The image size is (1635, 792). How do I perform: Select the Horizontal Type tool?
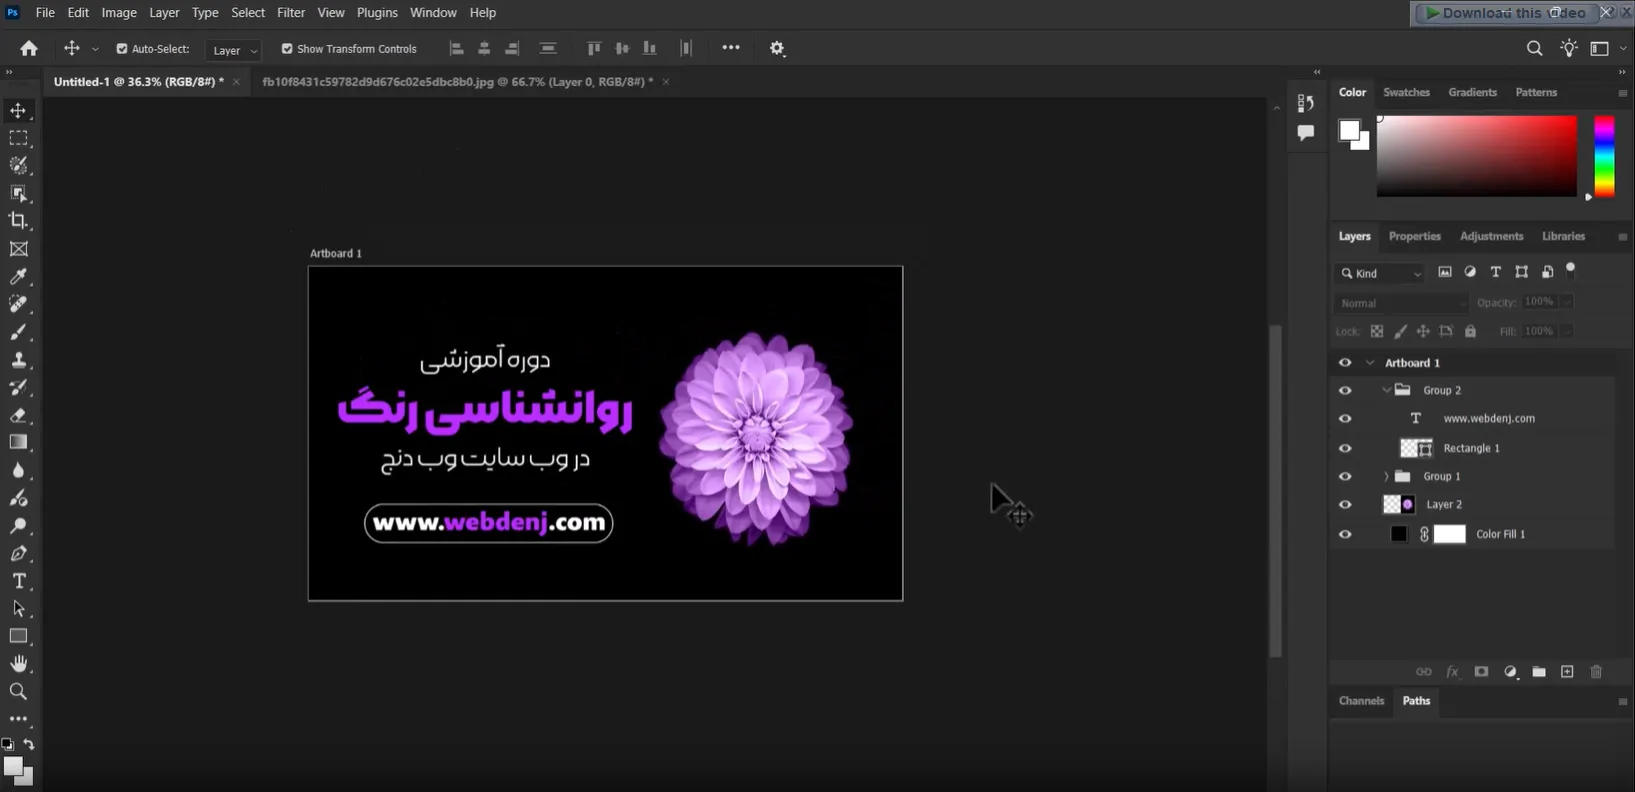(x=18, y=581)
